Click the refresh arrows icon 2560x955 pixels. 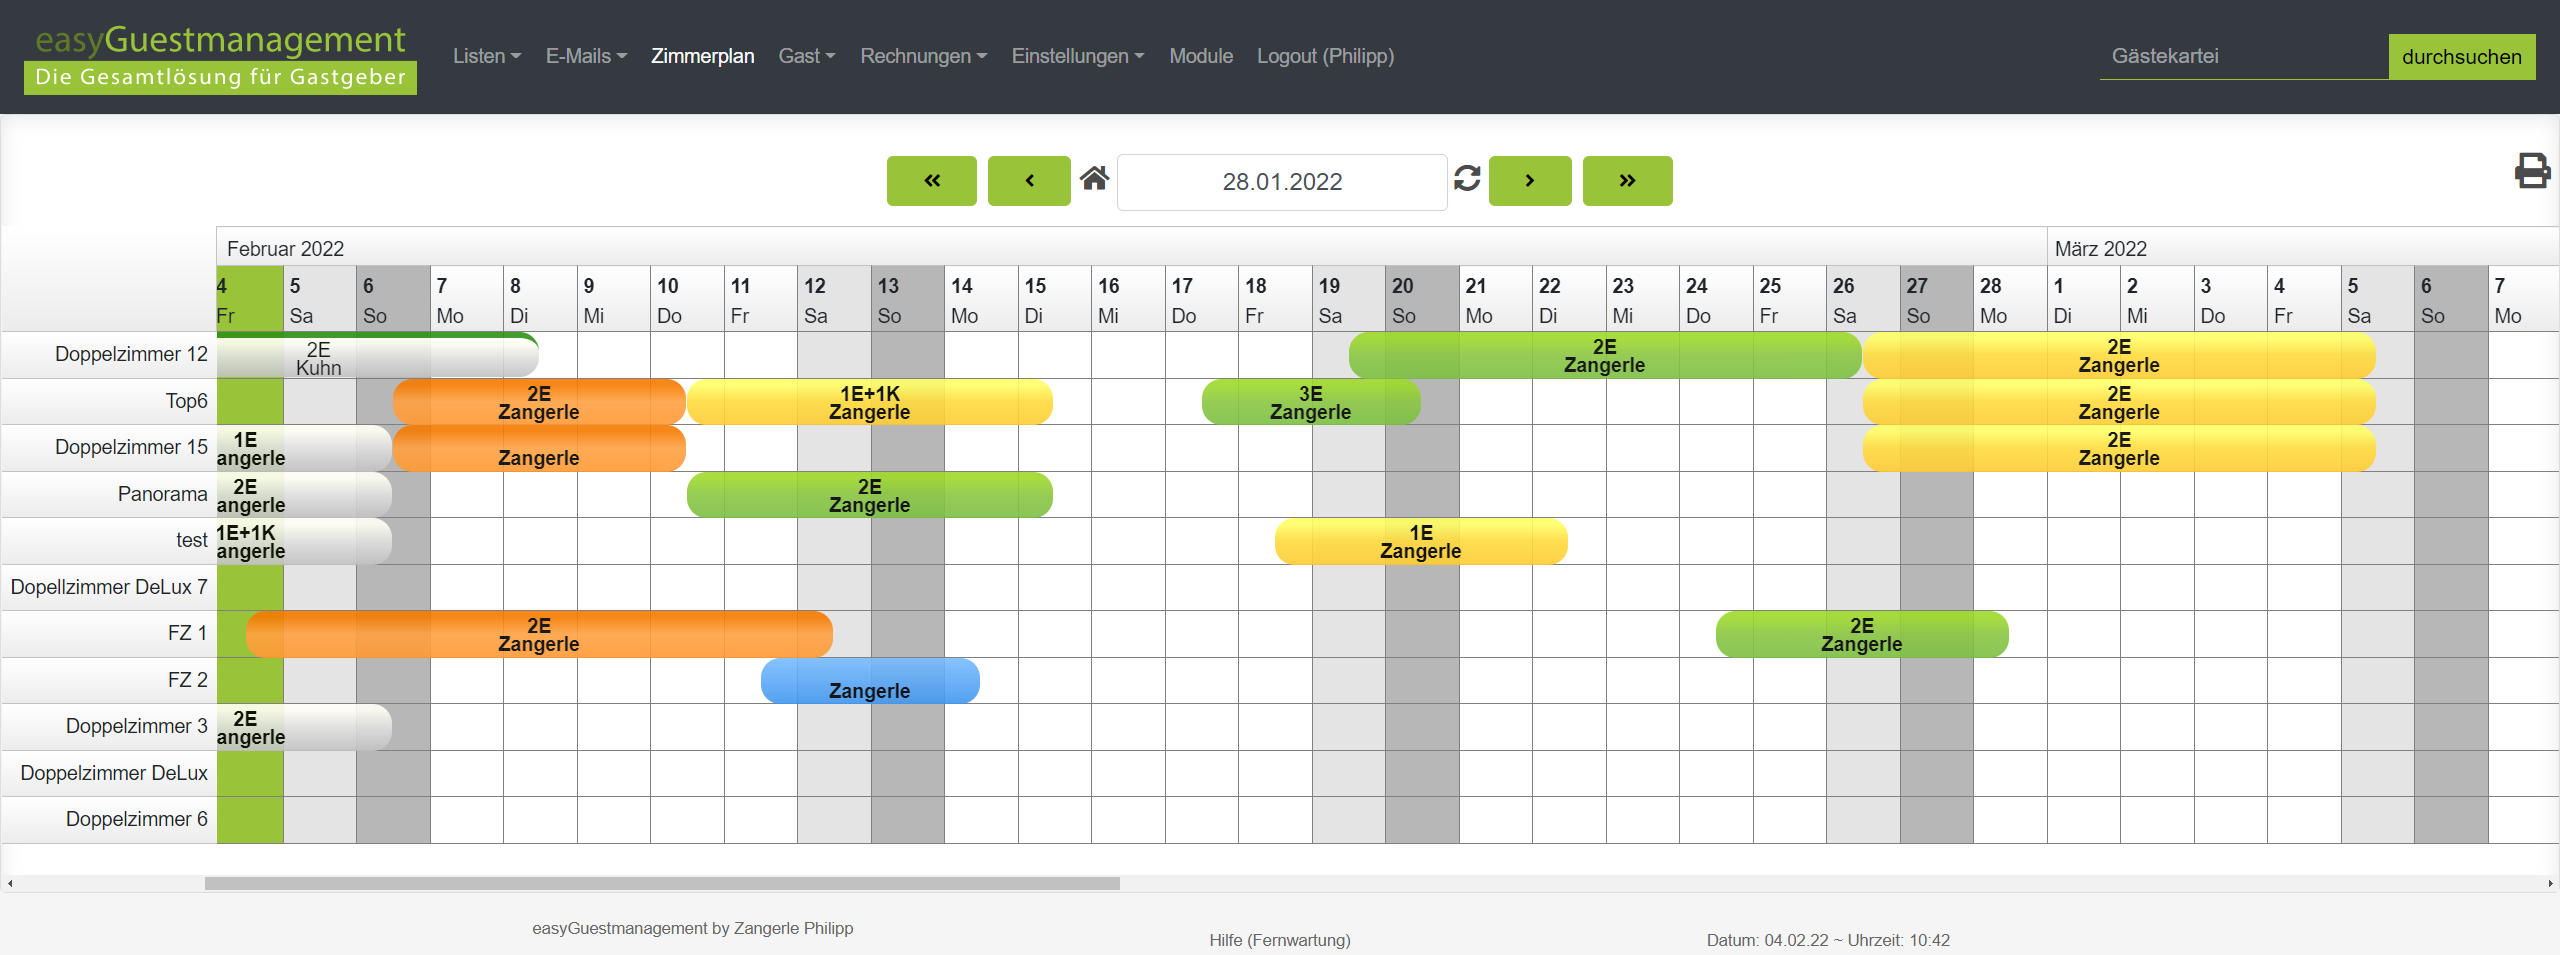1467,179
